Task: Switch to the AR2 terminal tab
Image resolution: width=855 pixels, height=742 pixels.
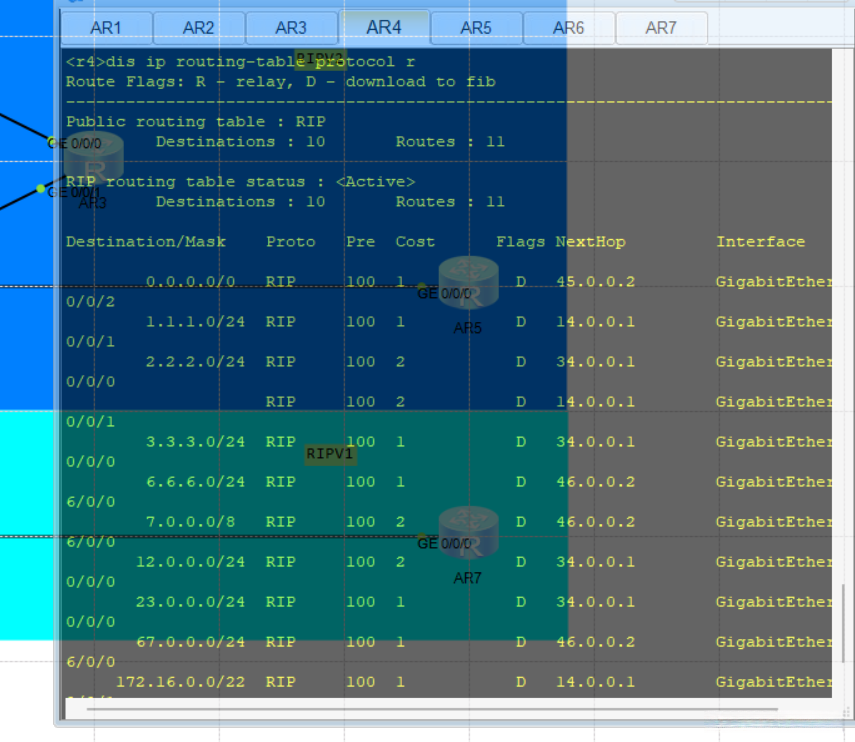Action: click(199, 28)
